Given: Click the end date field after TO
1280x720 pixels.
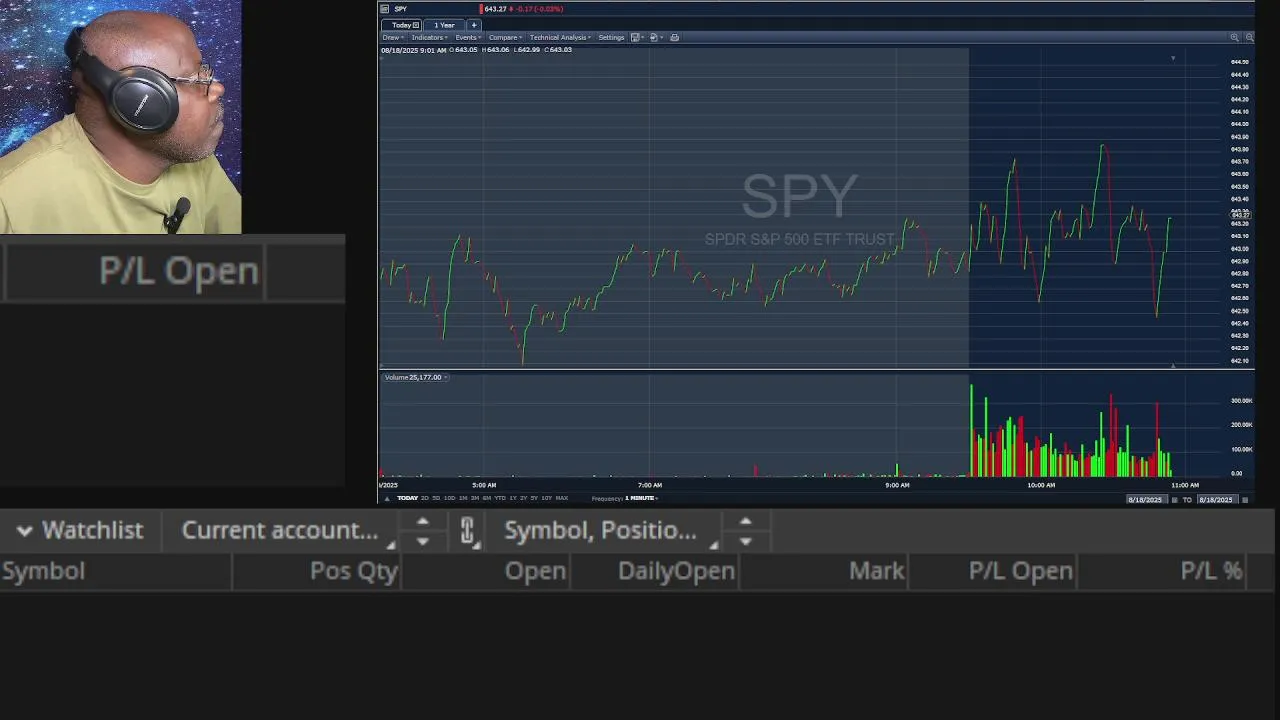Looking at the screenshot, I should (x=1217, y=500).
